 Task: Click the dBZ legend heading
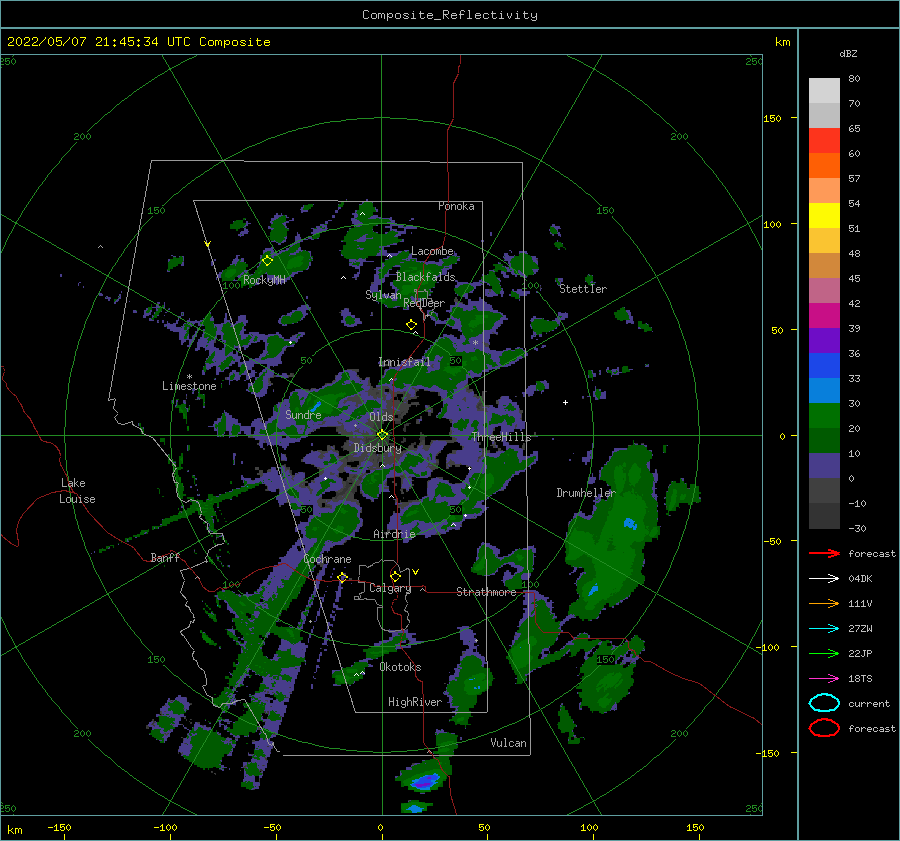(x=848, y=54)
